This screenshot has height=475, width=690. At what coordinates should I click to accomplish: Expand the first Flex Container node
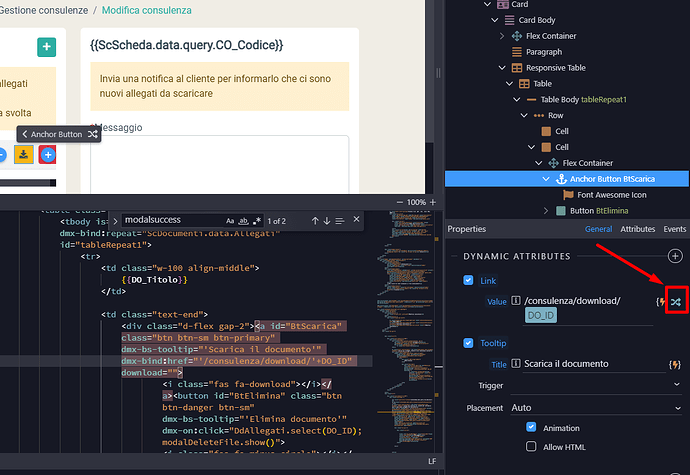502,36
